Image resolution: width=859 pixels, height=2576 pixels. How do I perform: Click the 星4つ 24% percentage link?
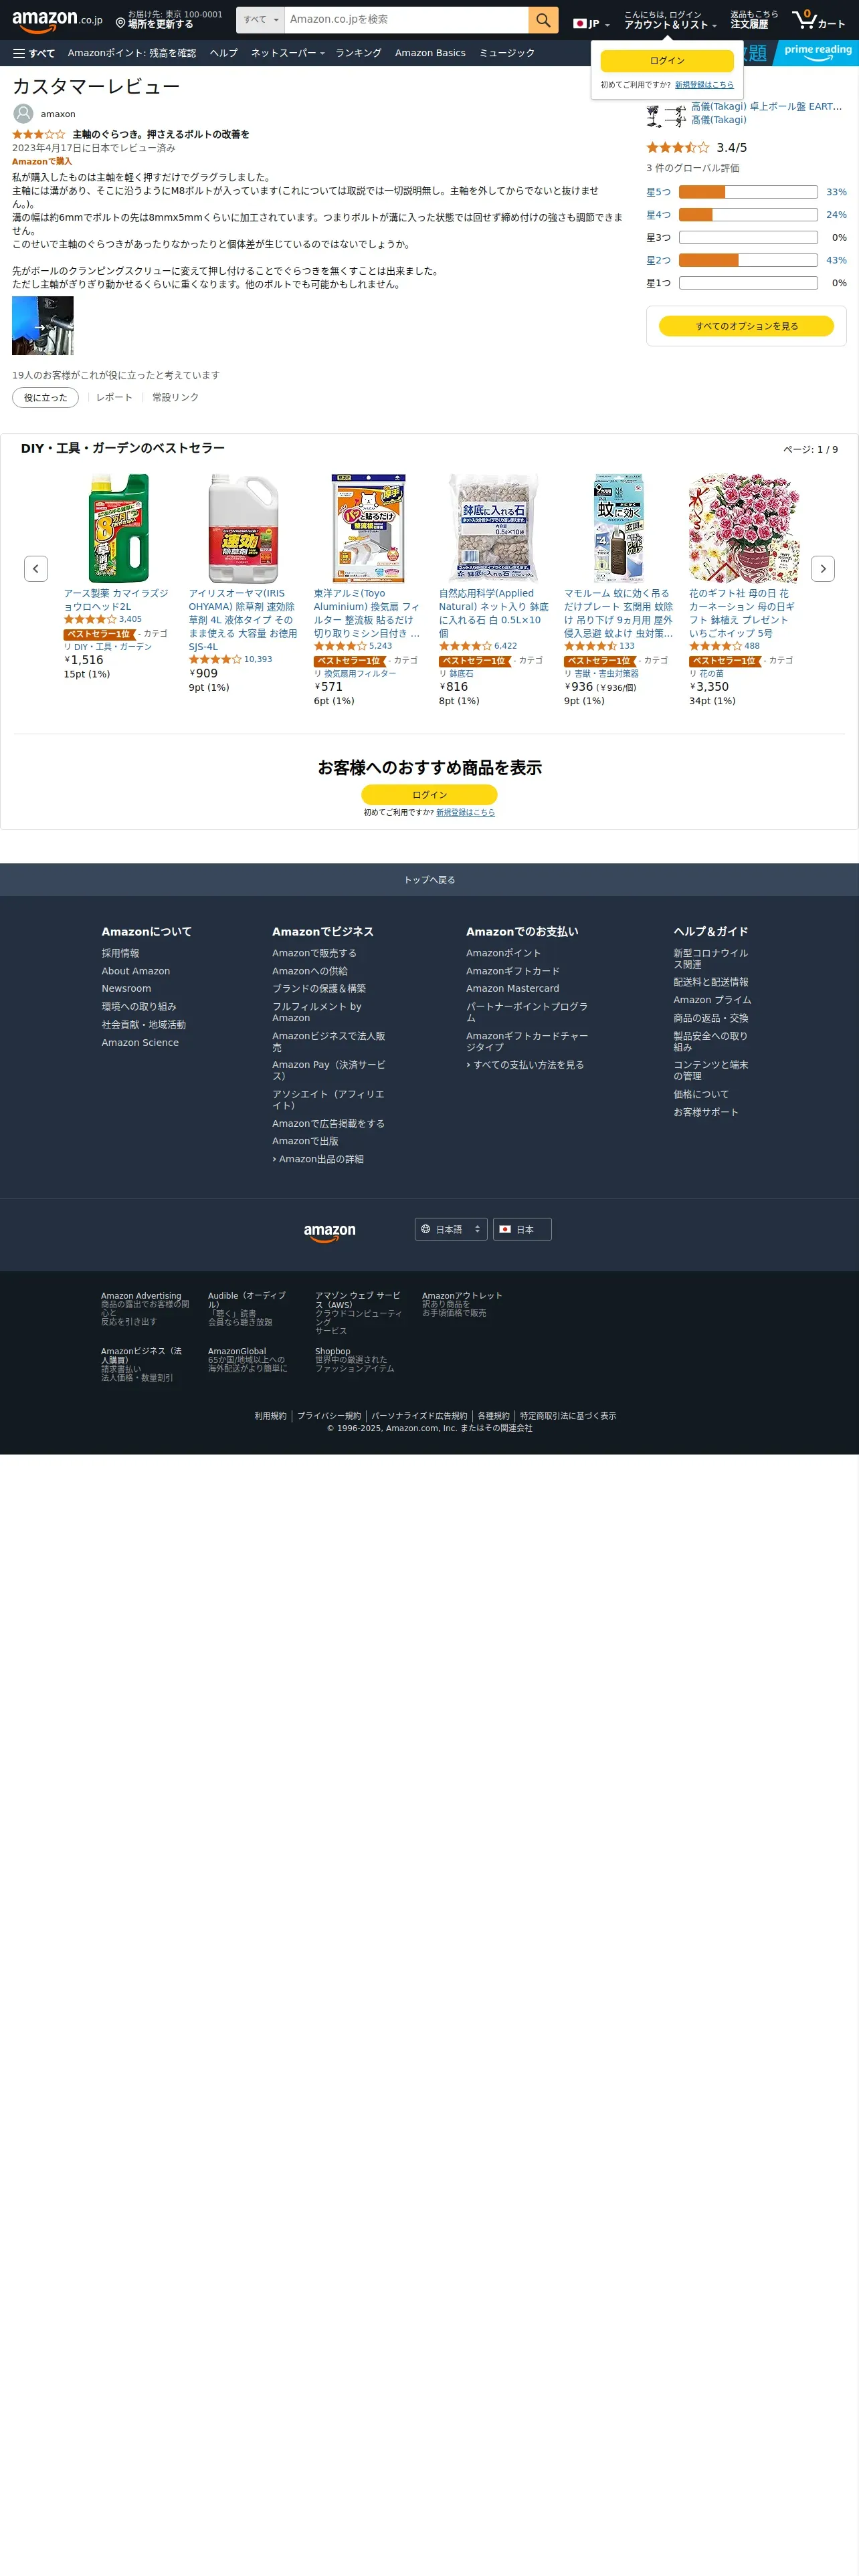pyautogui.click(x=836, y=215)
